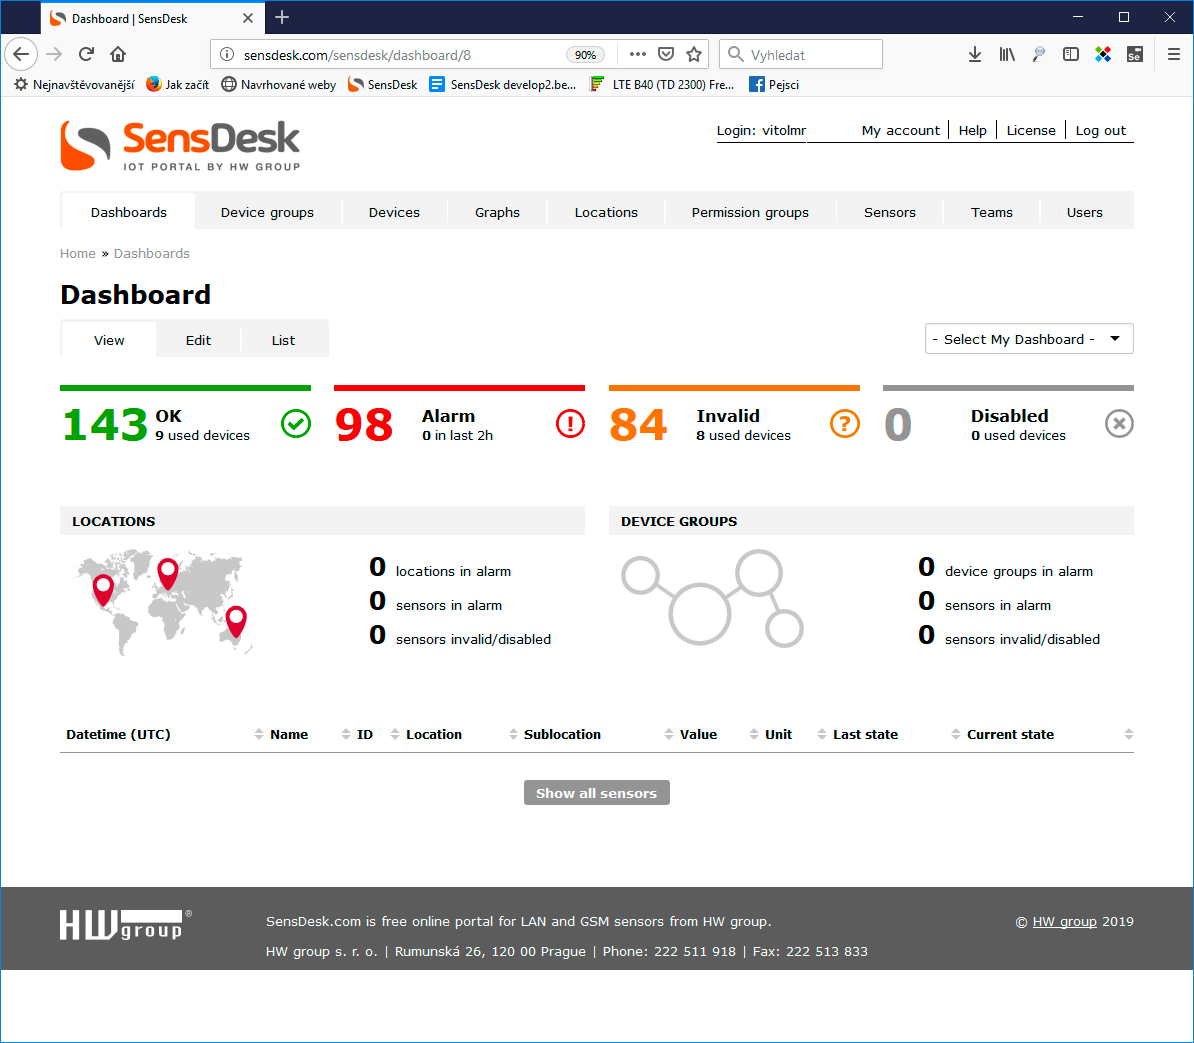This screenshot has width=1194, height=1043.
Task: Click the Log out link
Action: point(1100,130)
